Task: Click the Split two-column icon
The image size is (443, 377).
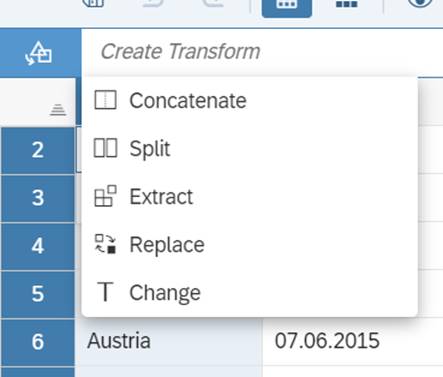Action: click(x=105, y=148)
